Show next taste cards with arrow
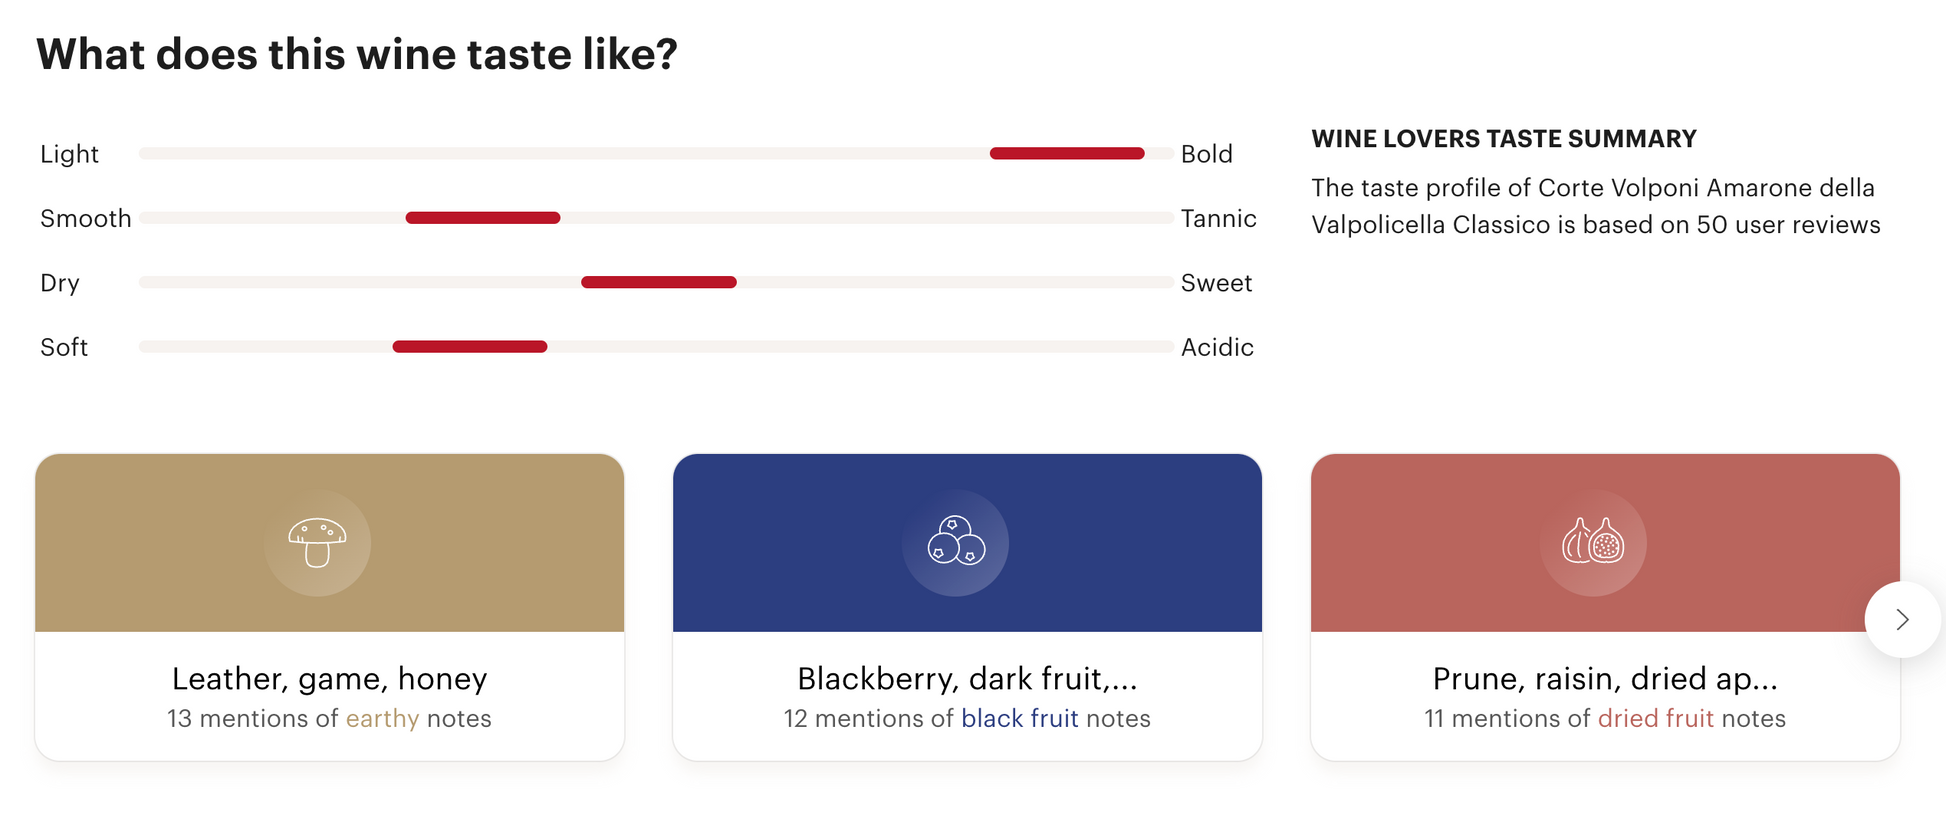The image size is (1946, 822). [x=1902, y=620]
